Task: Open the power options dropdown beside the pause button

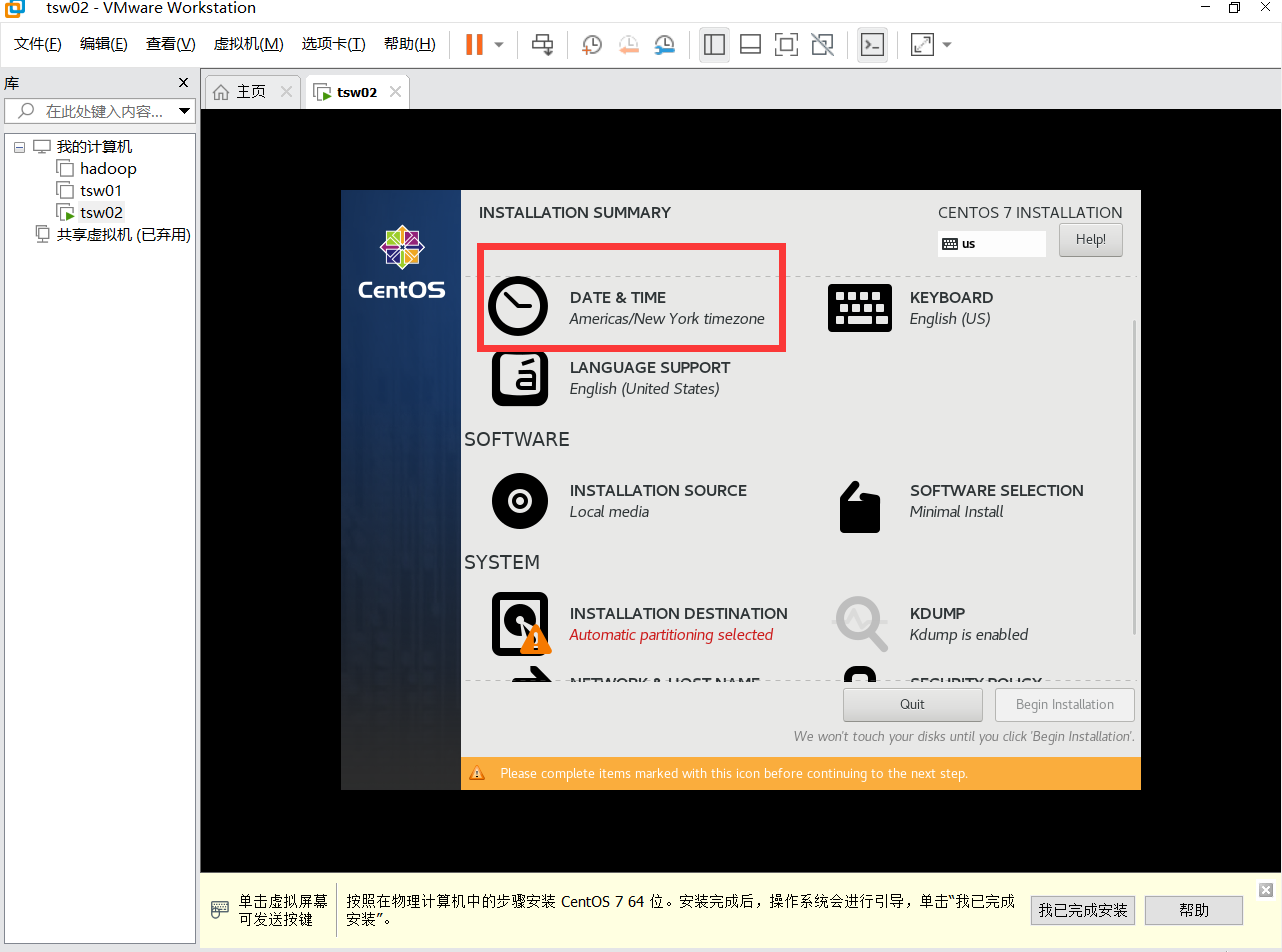Action: (499, 45)
